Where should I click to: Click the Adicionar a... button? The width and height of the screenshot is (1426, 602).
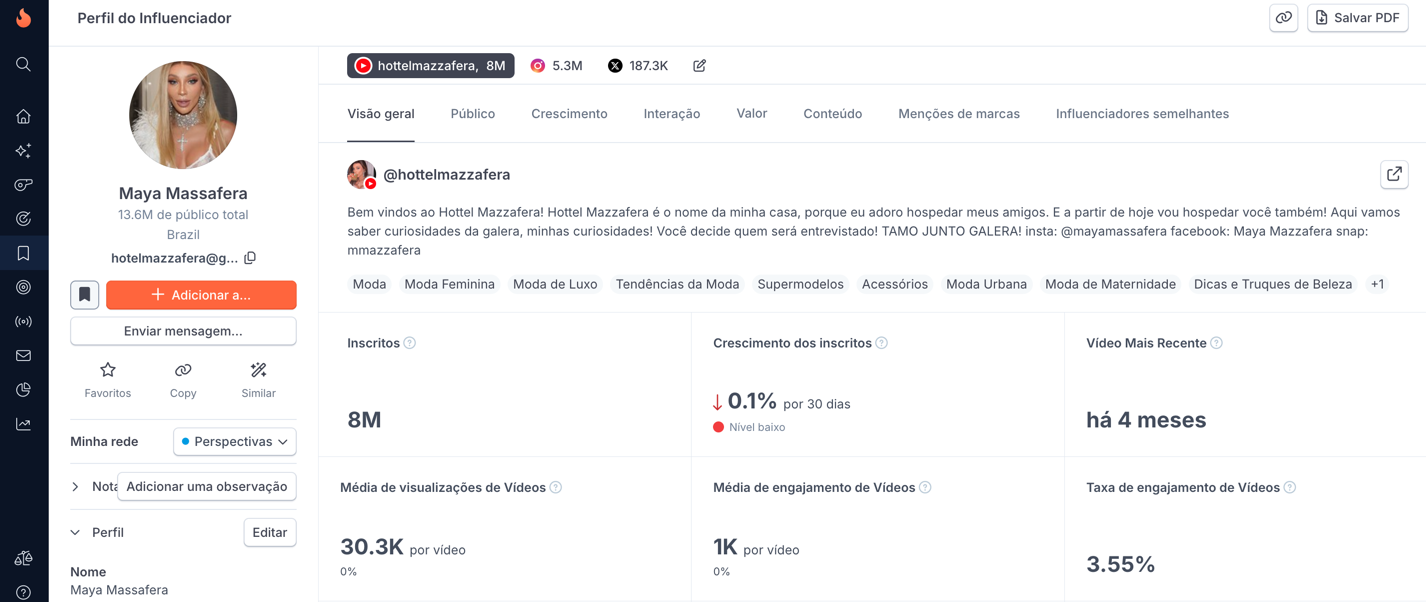(x=201, y=295)
